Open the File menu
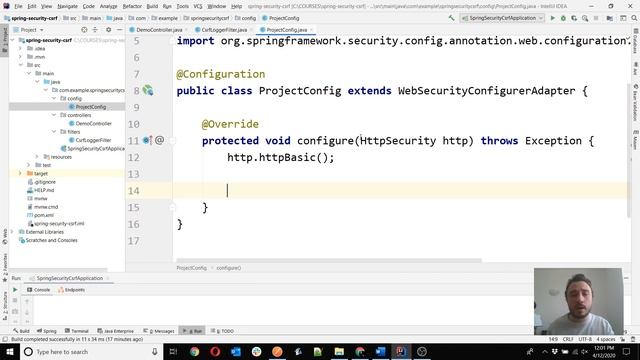 (18, 7)
